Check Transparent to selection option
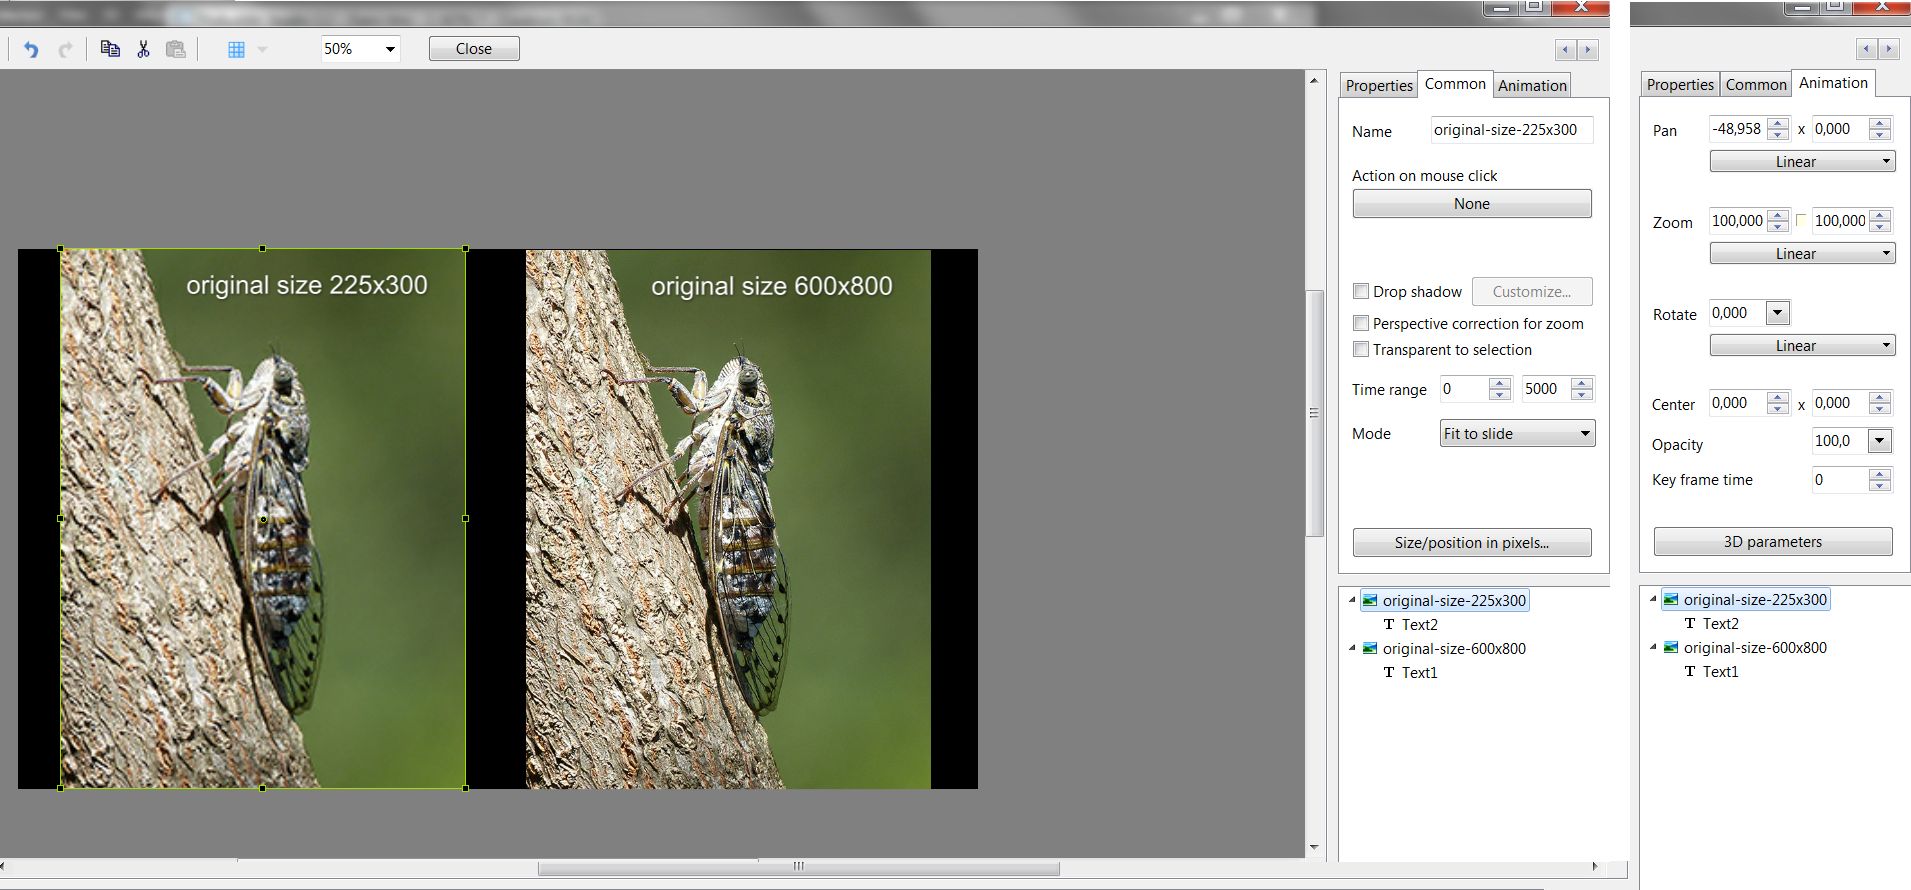1911x890 pixels. (1361, 350)
